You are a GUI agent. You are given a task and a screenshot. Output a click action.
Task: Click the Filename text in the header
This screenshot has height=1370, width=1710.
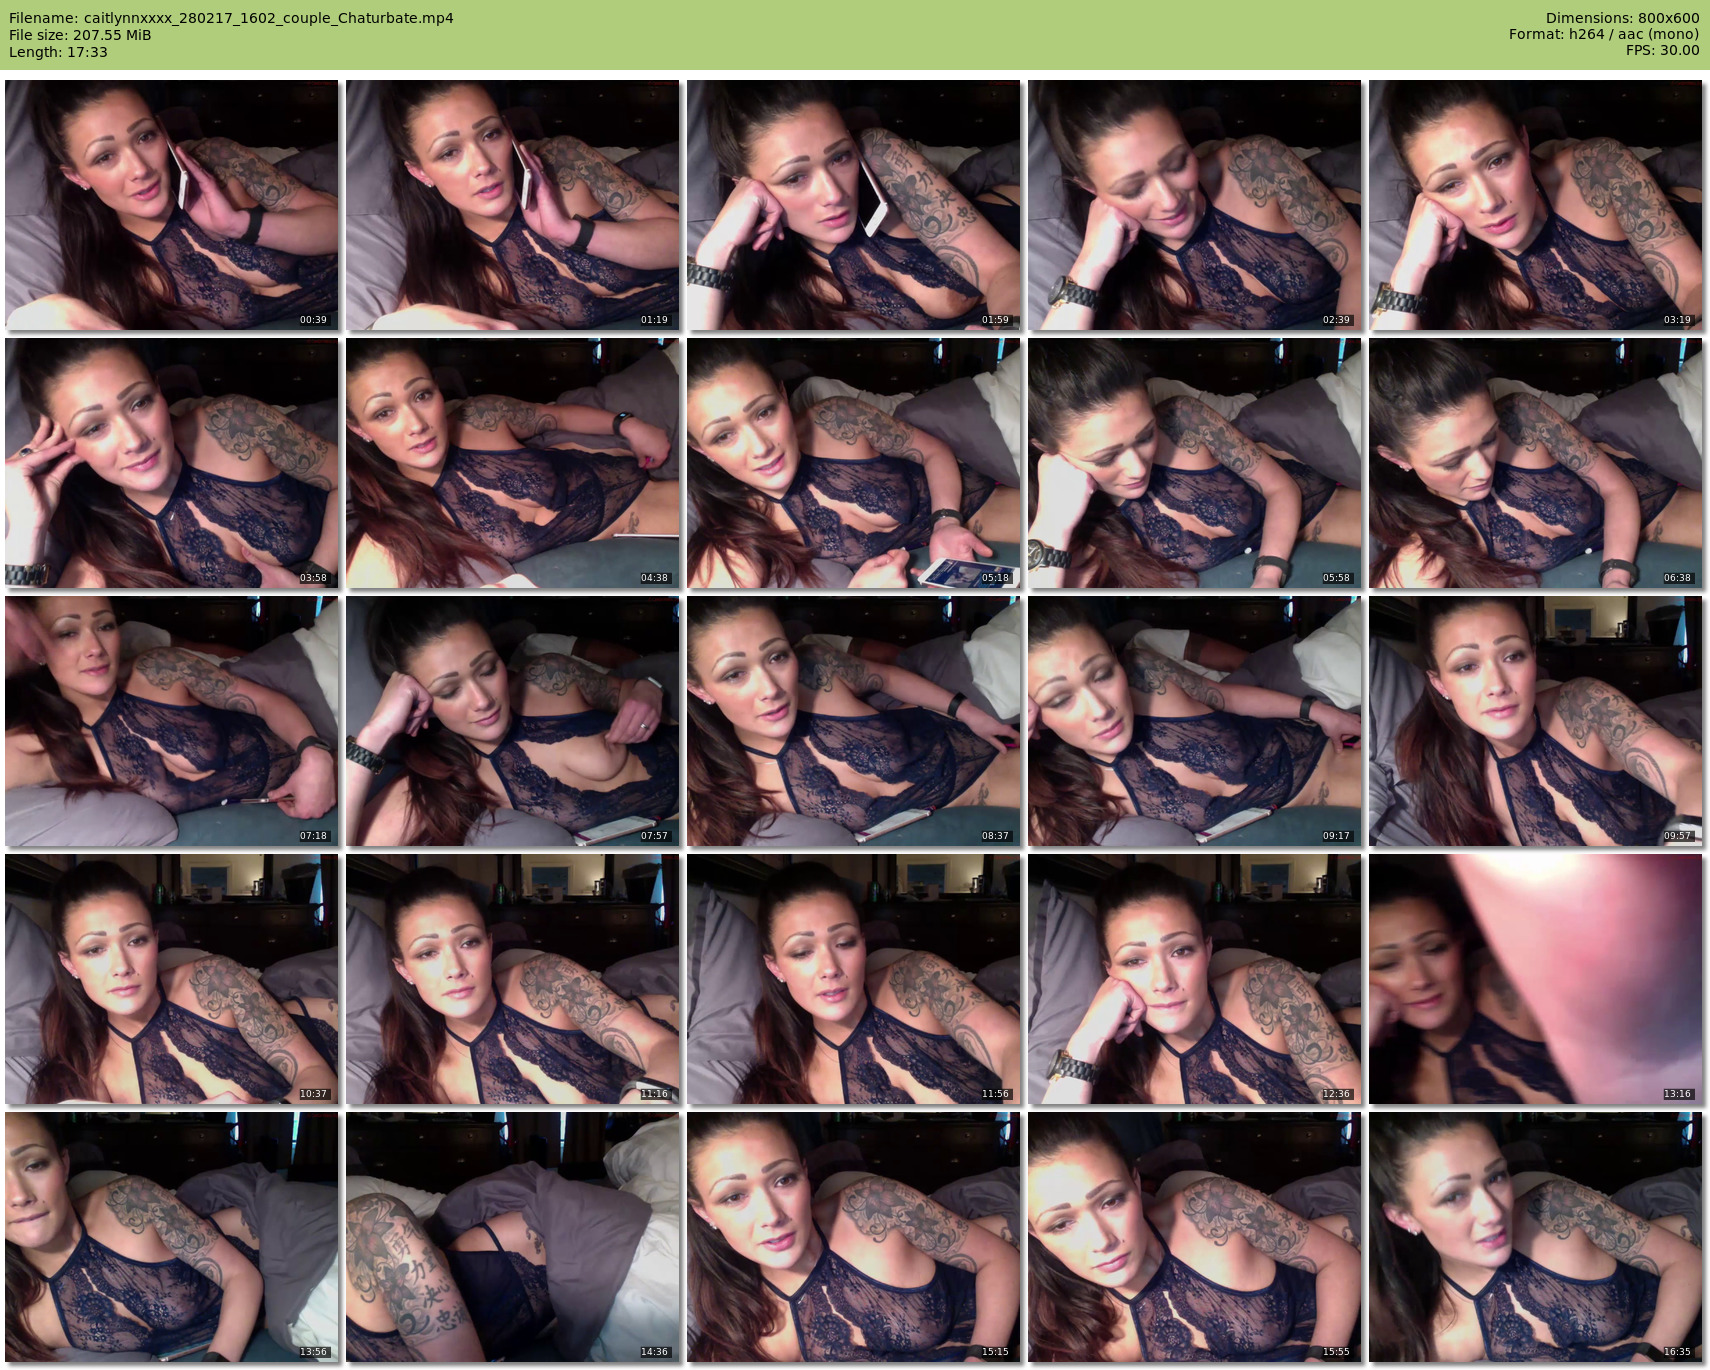coord(231,18)
